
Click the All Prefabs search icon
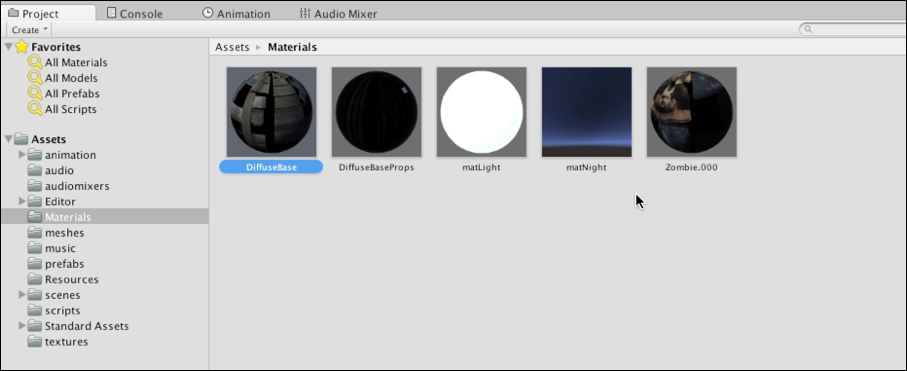click(35, 94)
